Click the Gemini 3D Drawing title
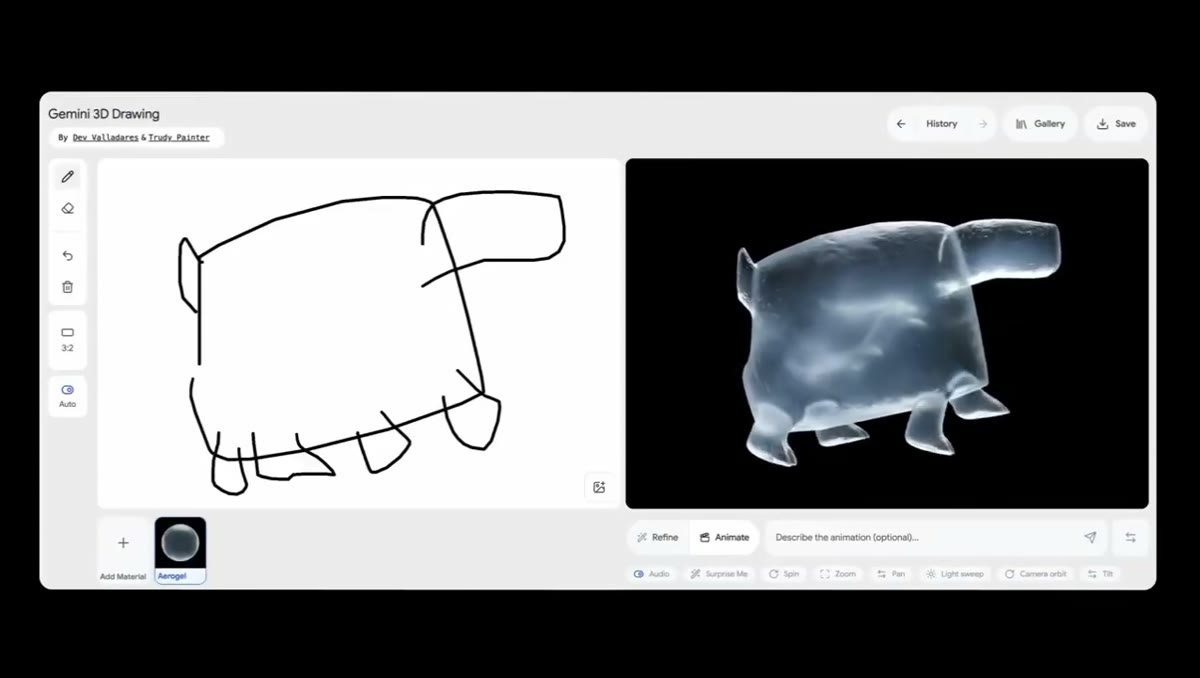The width and height of the screenshot is (1200, 678). coord(104,114)
